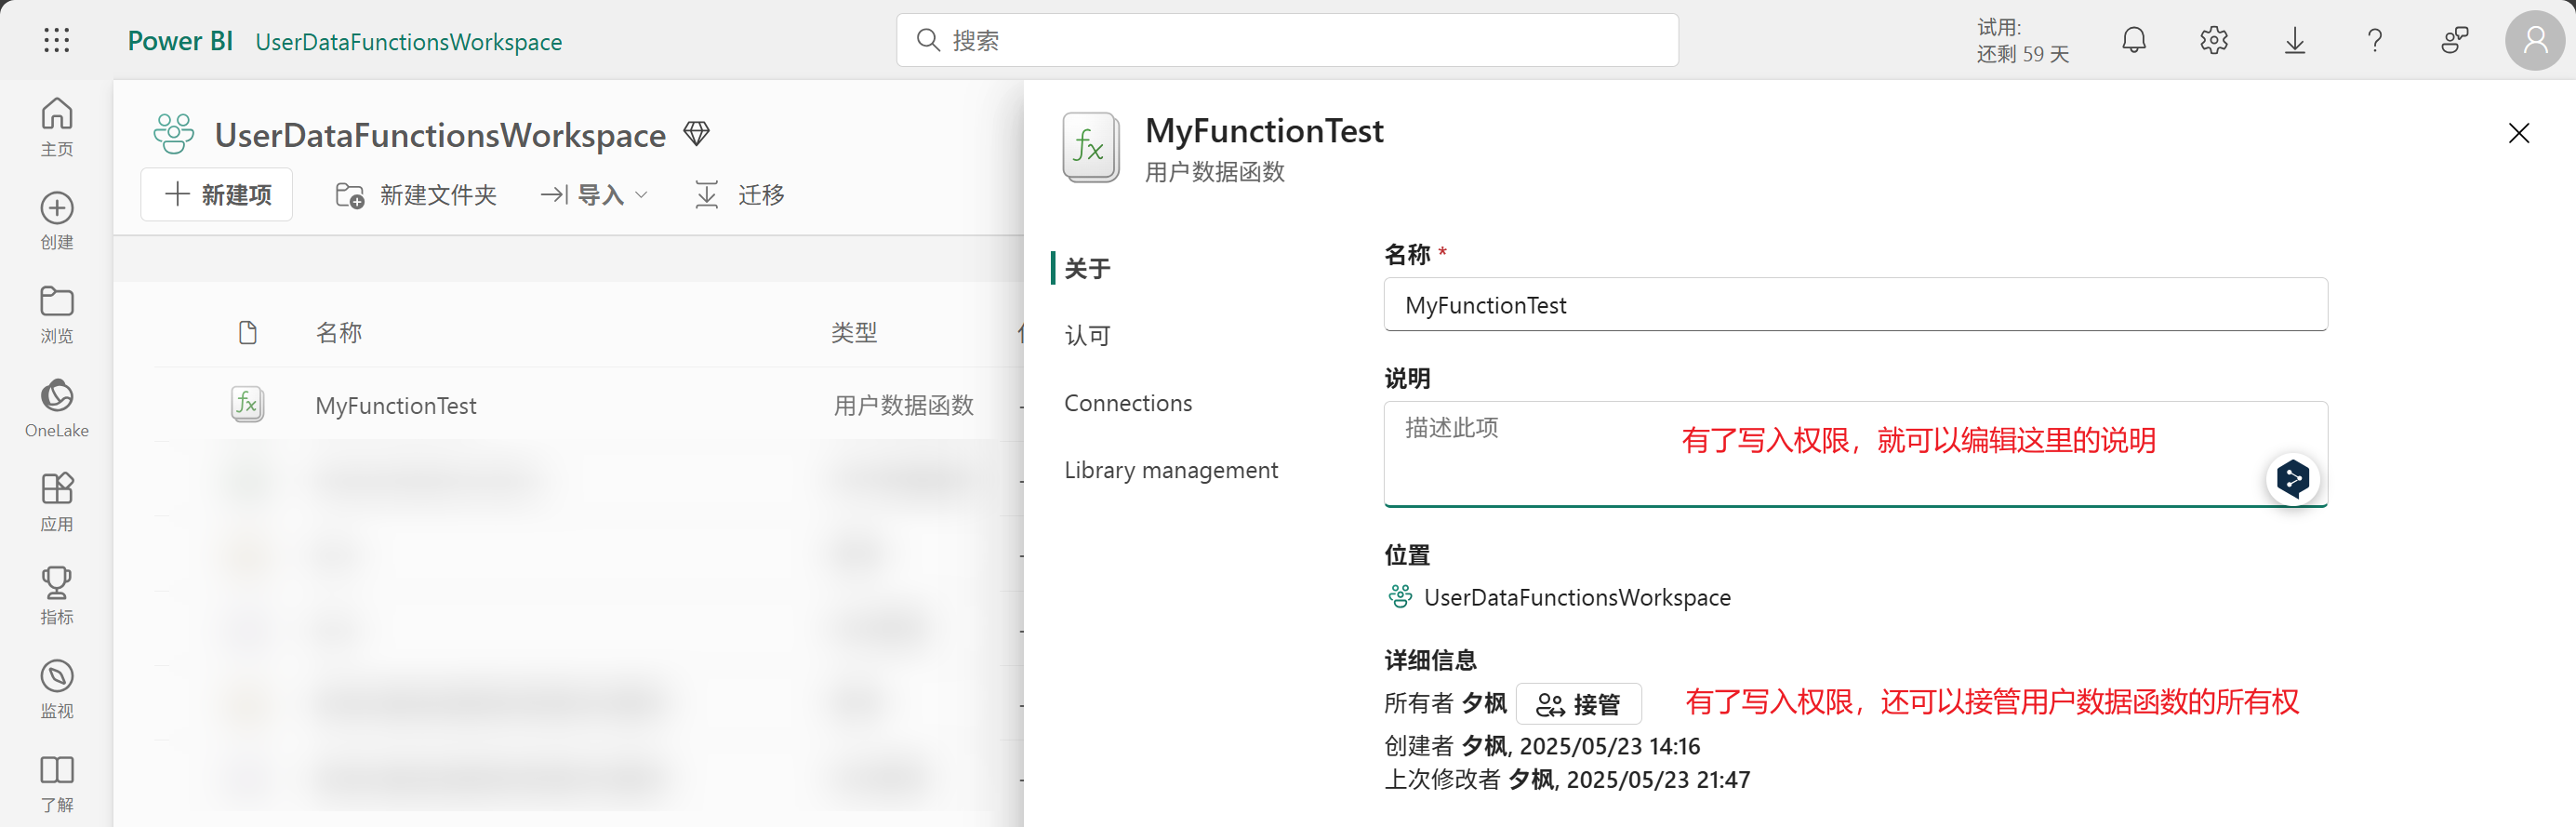
Task: Click the workspace people icon beside title
Action: coord(174,134)
